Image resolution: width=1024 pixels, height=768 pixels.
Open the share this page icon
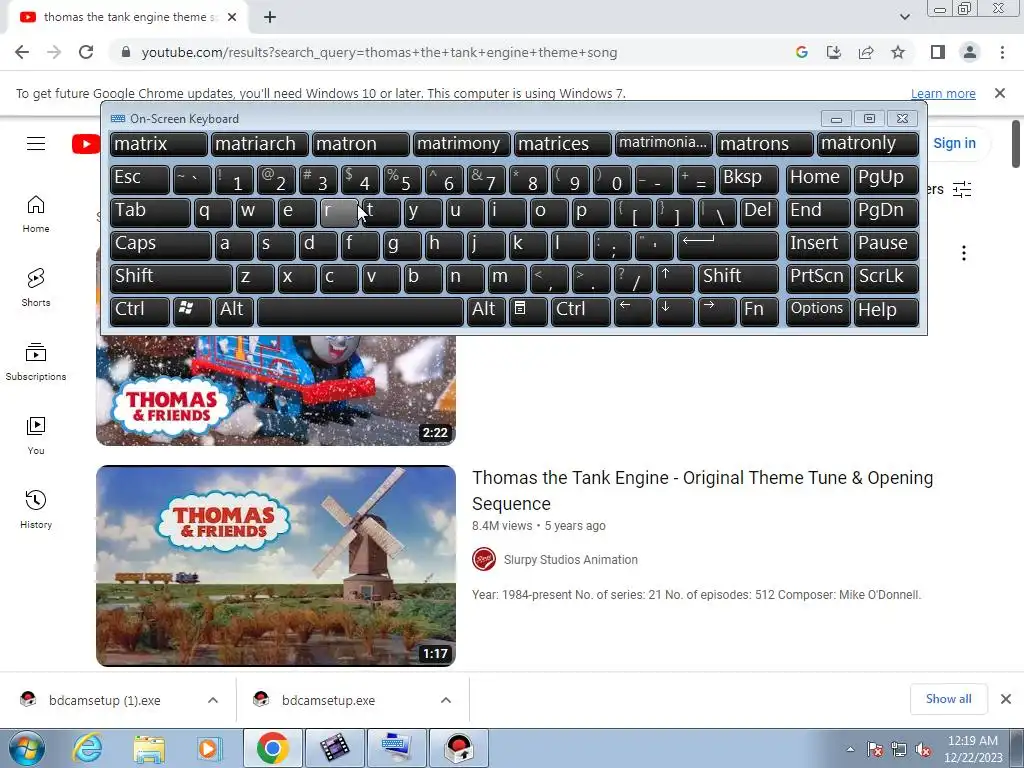tap(866, 52)
